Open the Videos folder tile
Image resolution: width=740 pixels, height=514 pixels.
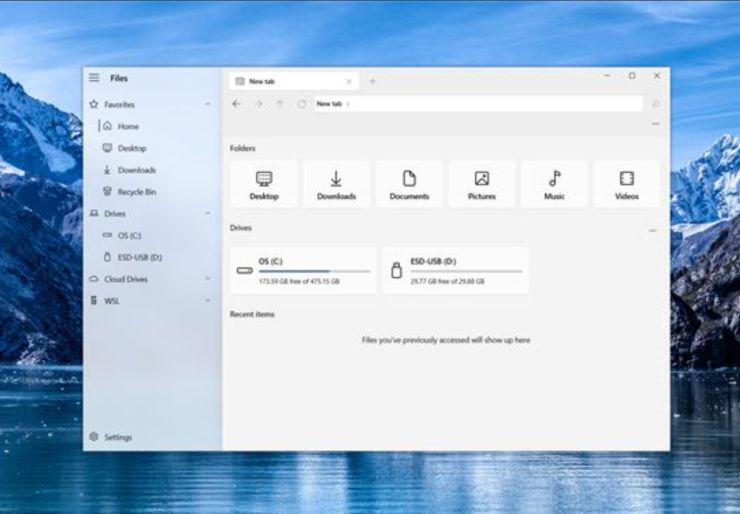627,184
